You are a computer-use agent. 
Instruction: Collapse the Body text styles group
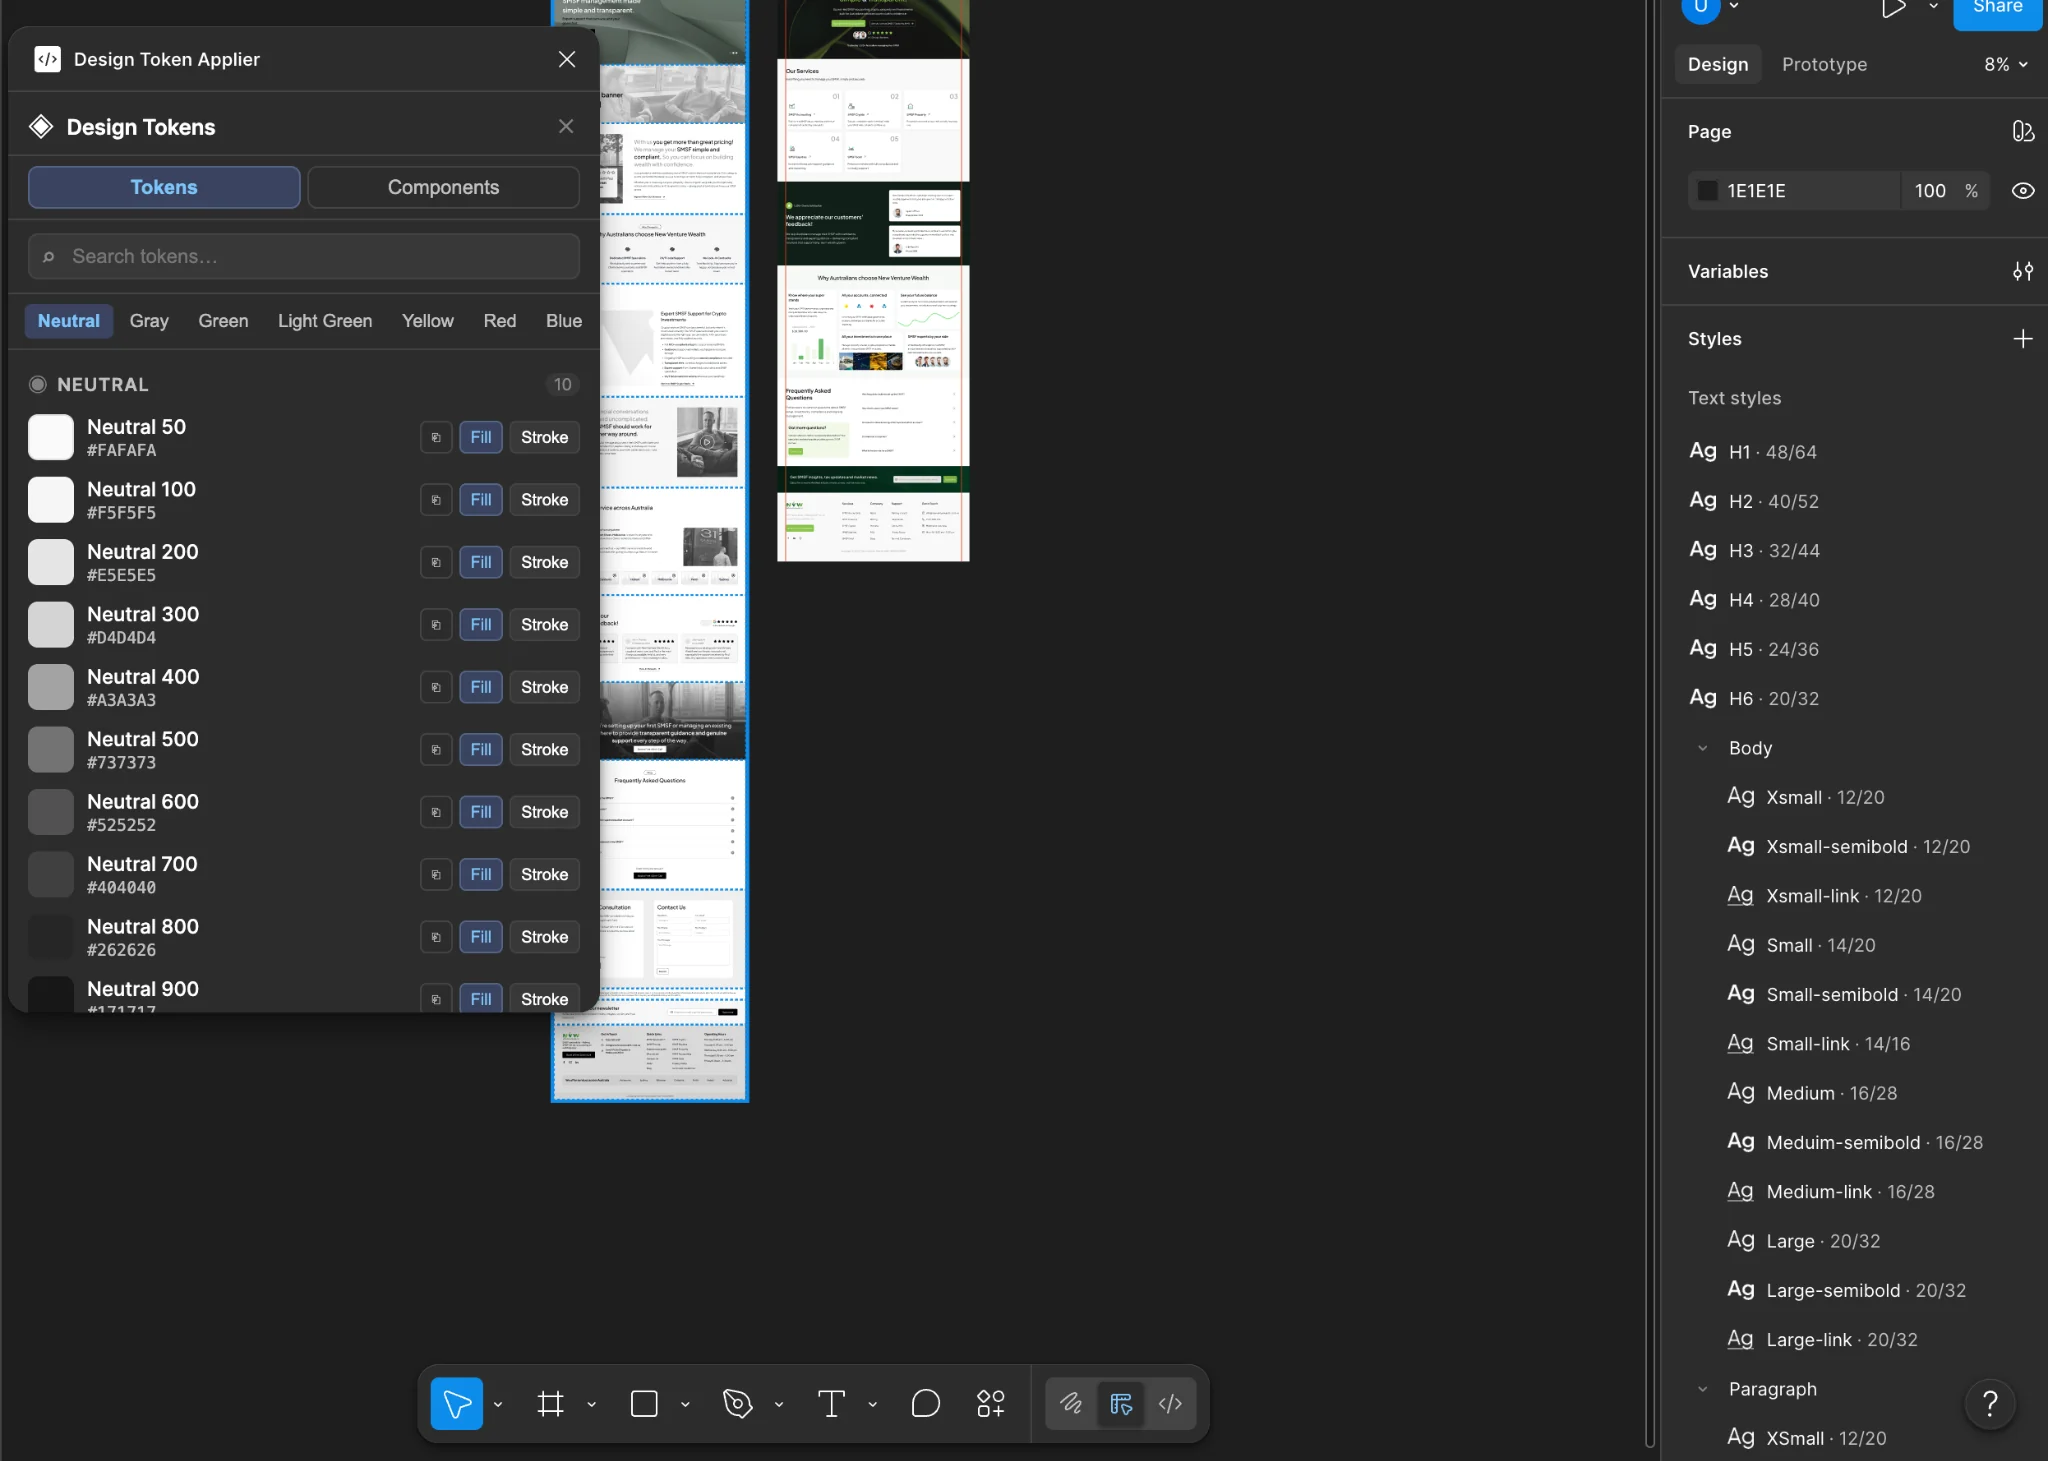coord(1702,748)
